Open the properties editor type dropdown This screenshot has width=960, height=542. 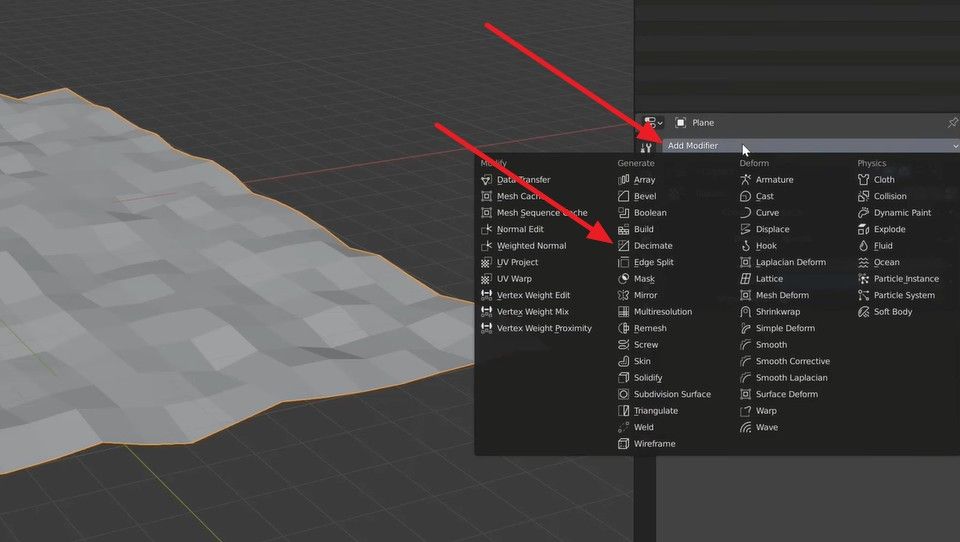[x=653, y=123]
